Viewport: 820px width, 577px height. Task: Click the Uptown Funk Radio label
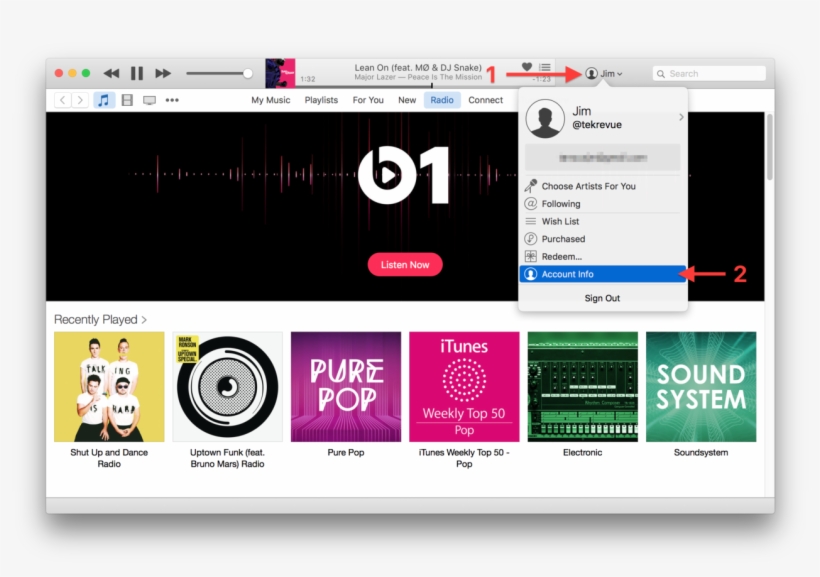(227, 458)
